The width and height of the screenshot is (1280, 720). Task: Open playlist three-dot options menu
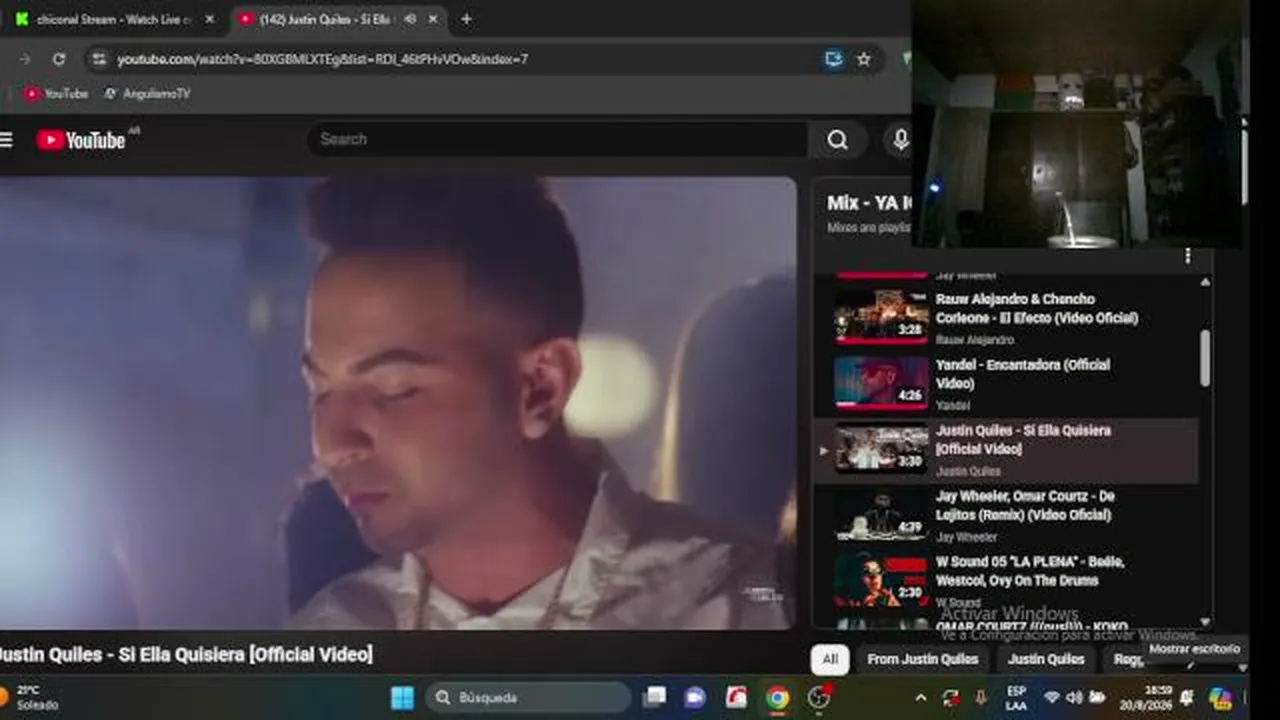1187,256
